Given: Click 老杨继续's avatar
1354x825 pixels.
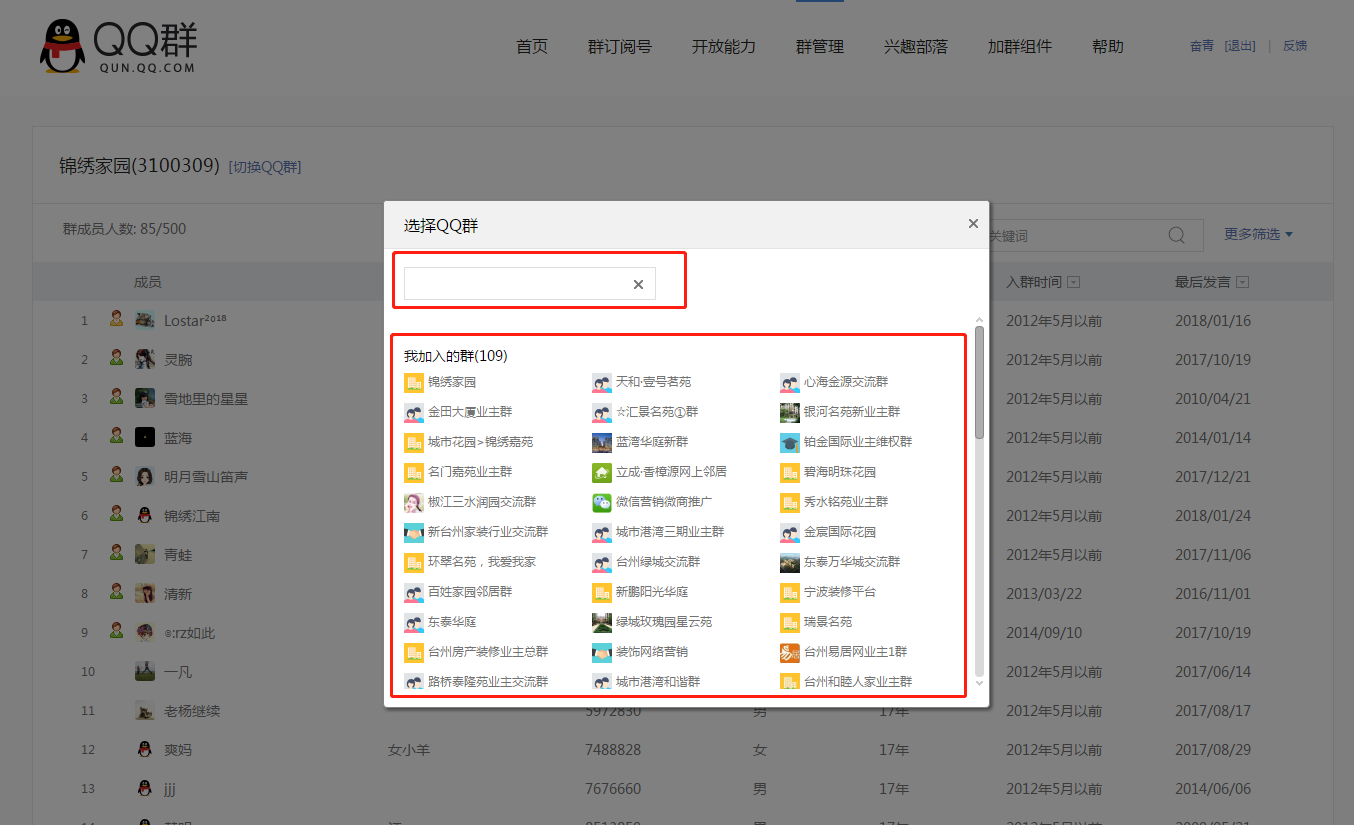Looking at the screenshot, I should coord(145,711).
